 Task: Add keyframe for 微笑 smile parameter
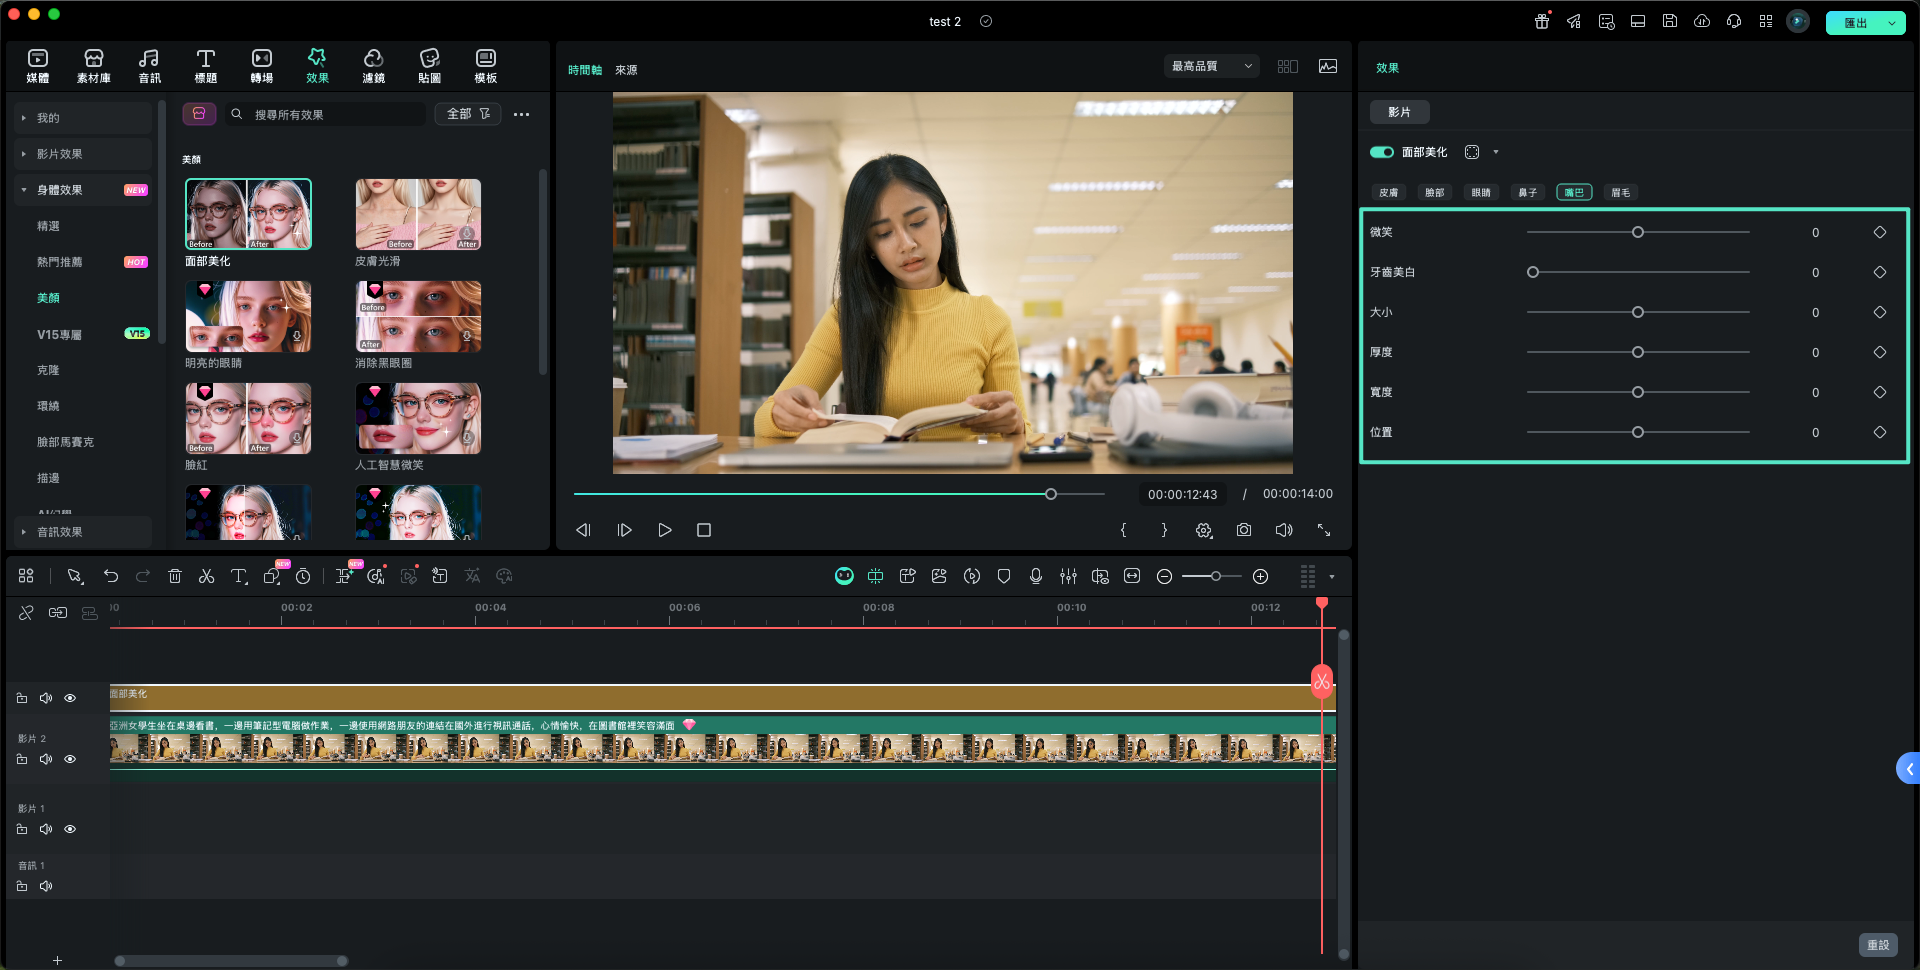coord(1879,232)
